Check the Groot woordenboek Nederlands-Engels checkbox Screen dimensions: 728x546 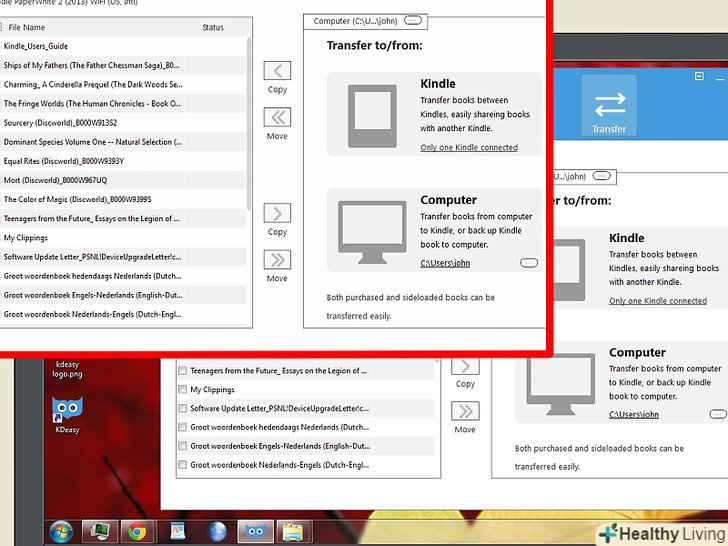182,465
